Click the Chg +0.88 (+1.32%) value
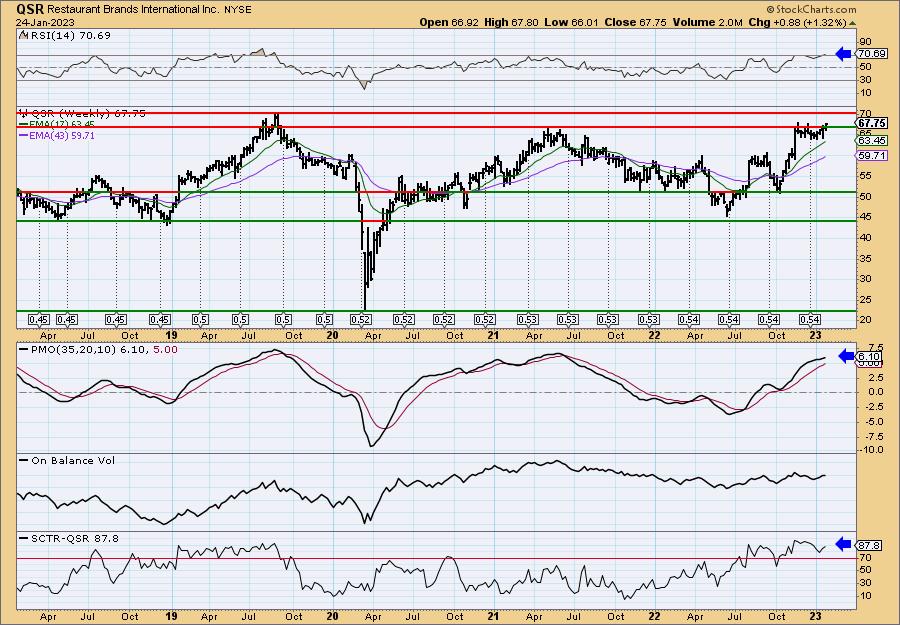Image resolution: width=900 pixels, height=625 pixels. tap(797, 22)
